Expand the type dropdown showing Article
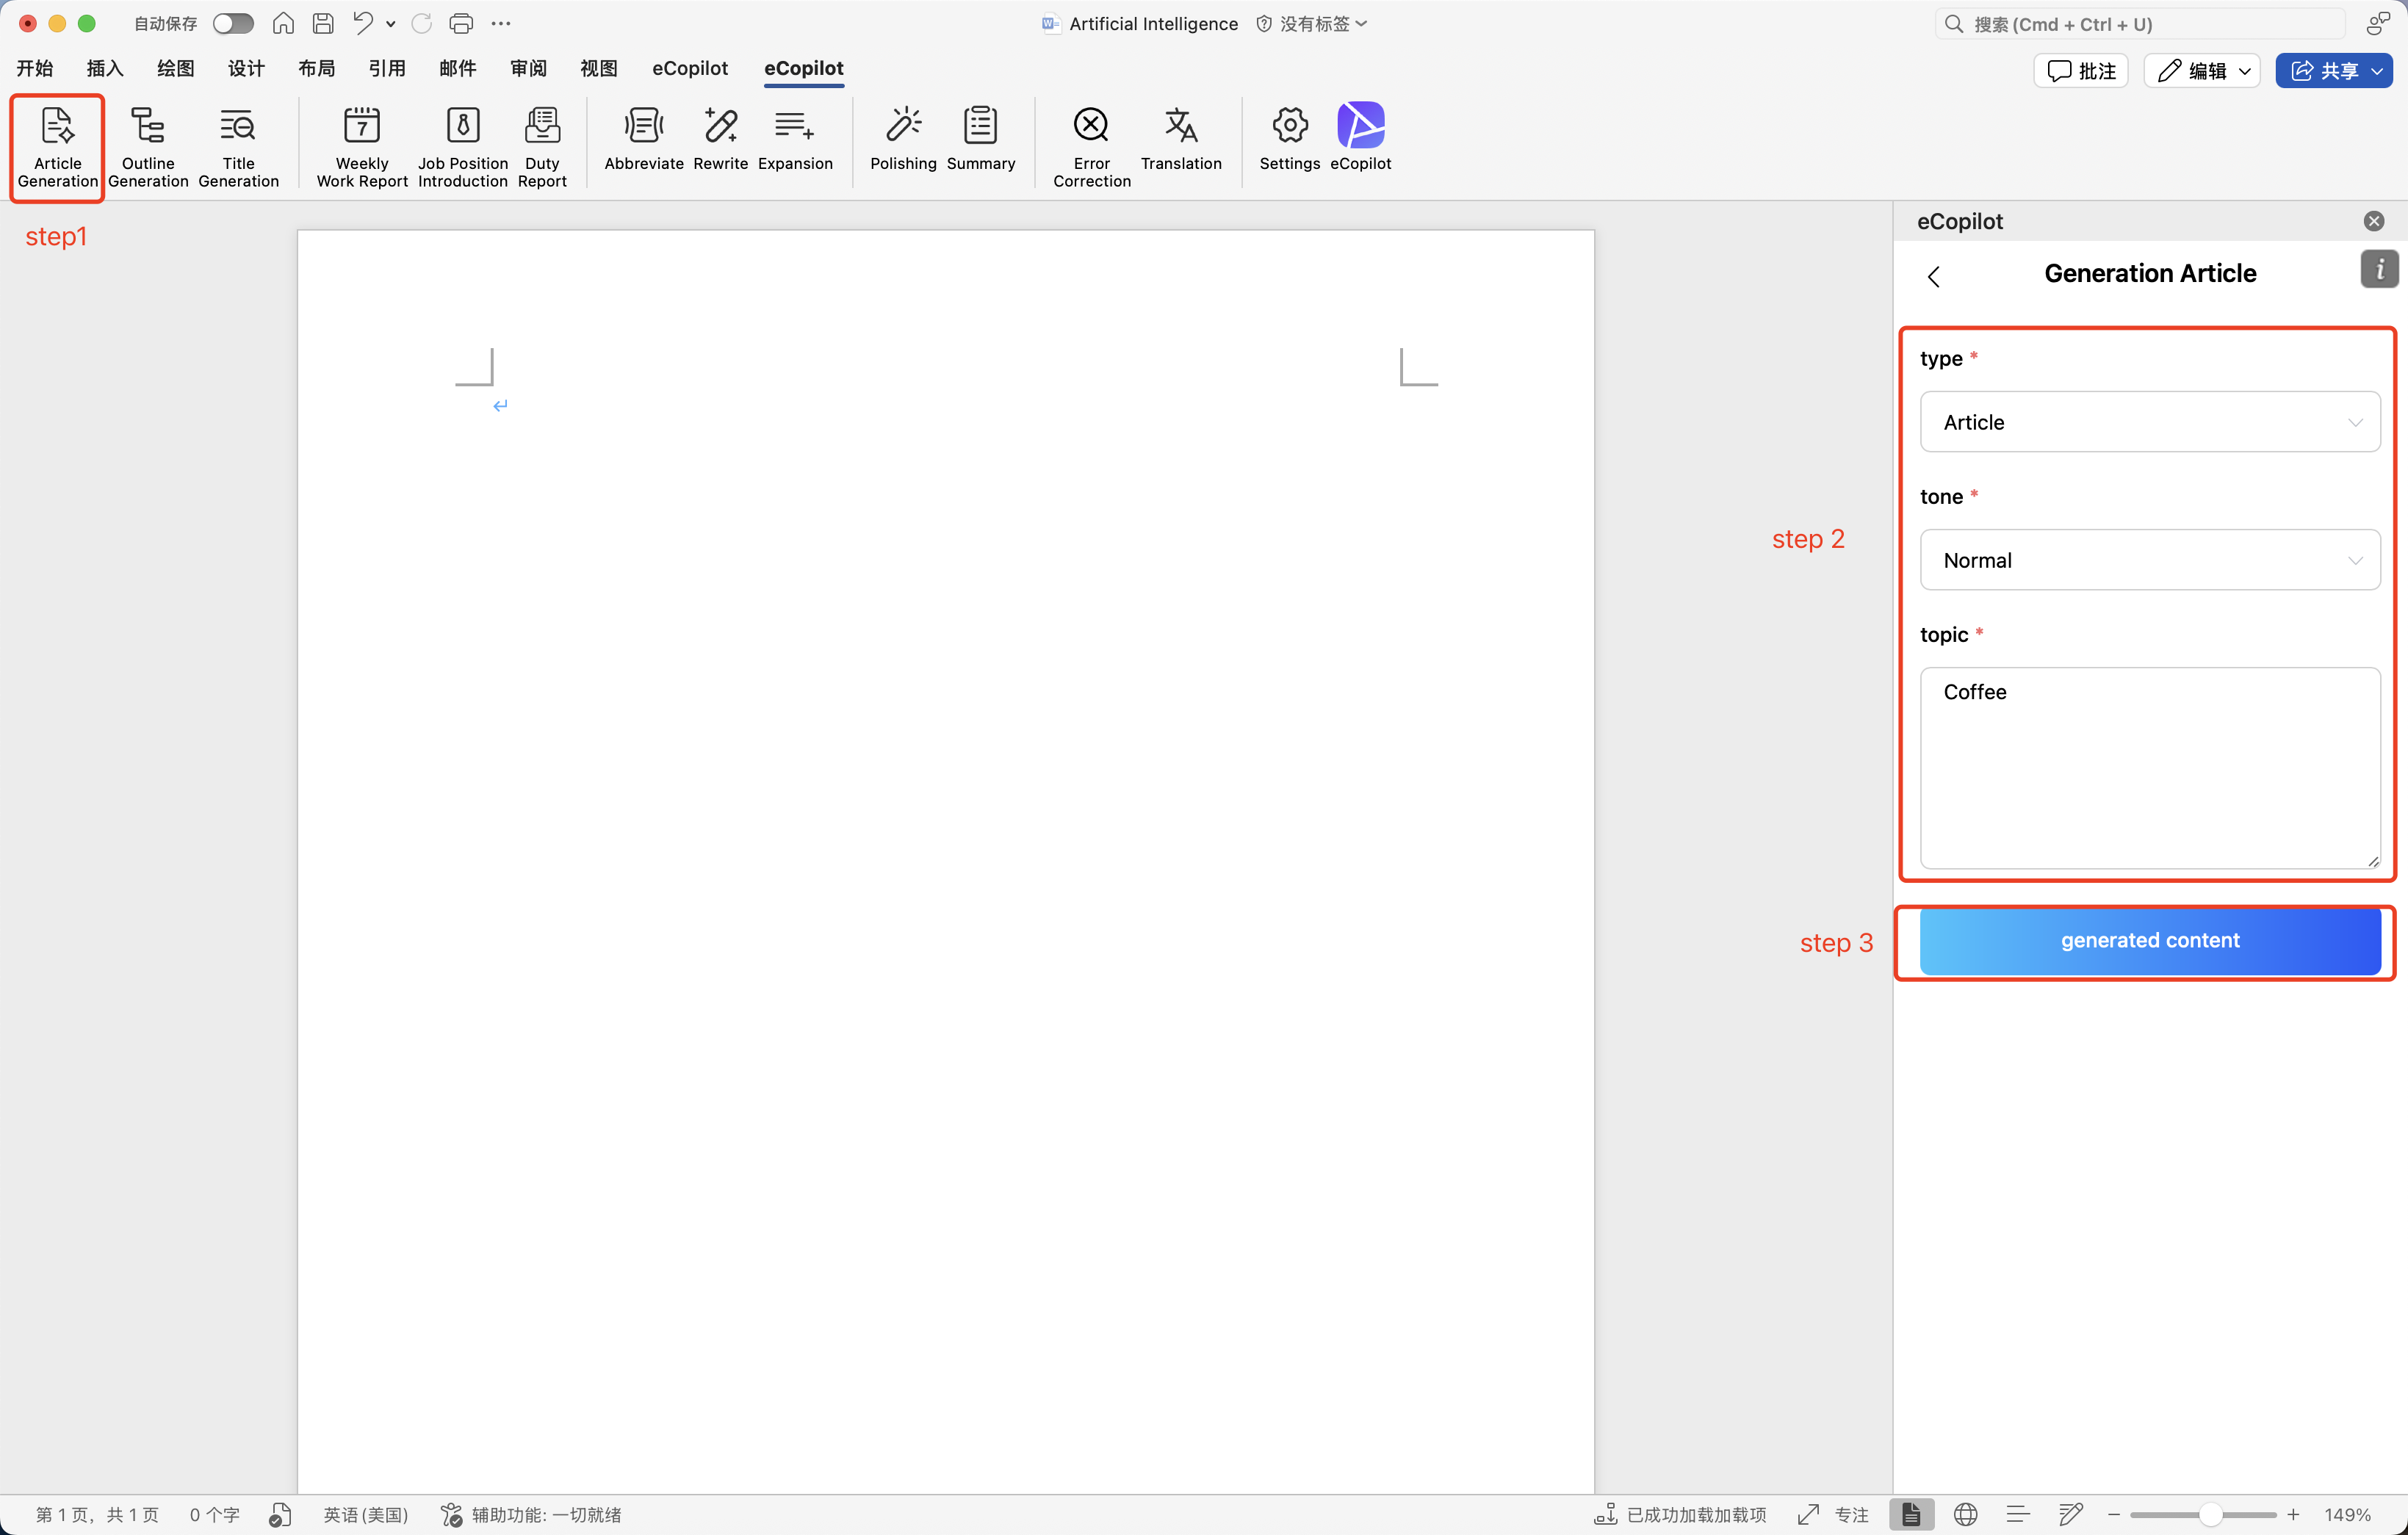Viewport: 2408px width, 1535px height. [2149, 422]
